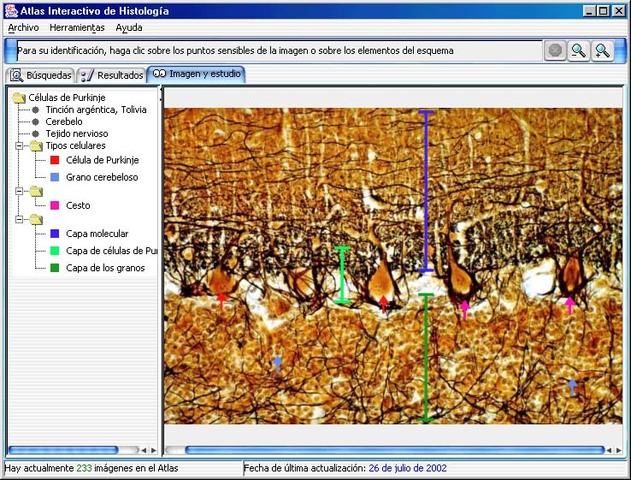Viewport: 631px width, 480px height.
Task: Select the Imagen y estudio tab
Action: (x=196, y=74)
